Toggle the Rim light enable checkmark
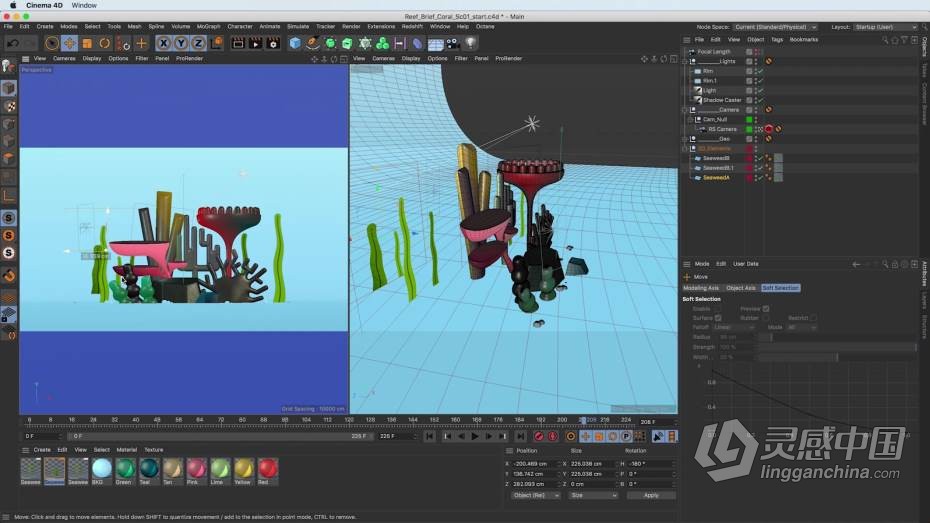Viewport: 930px width, 523px height. (x=760, y=71)
